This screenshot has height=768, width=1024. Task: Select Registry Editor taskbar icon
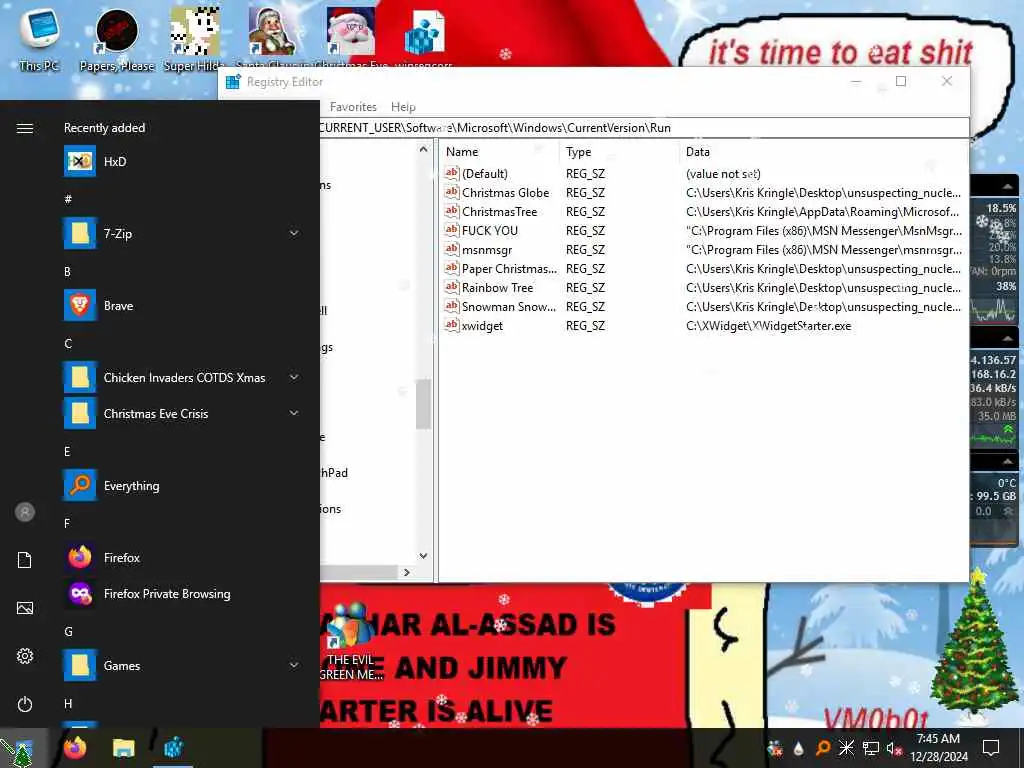(x=173, y=748)
